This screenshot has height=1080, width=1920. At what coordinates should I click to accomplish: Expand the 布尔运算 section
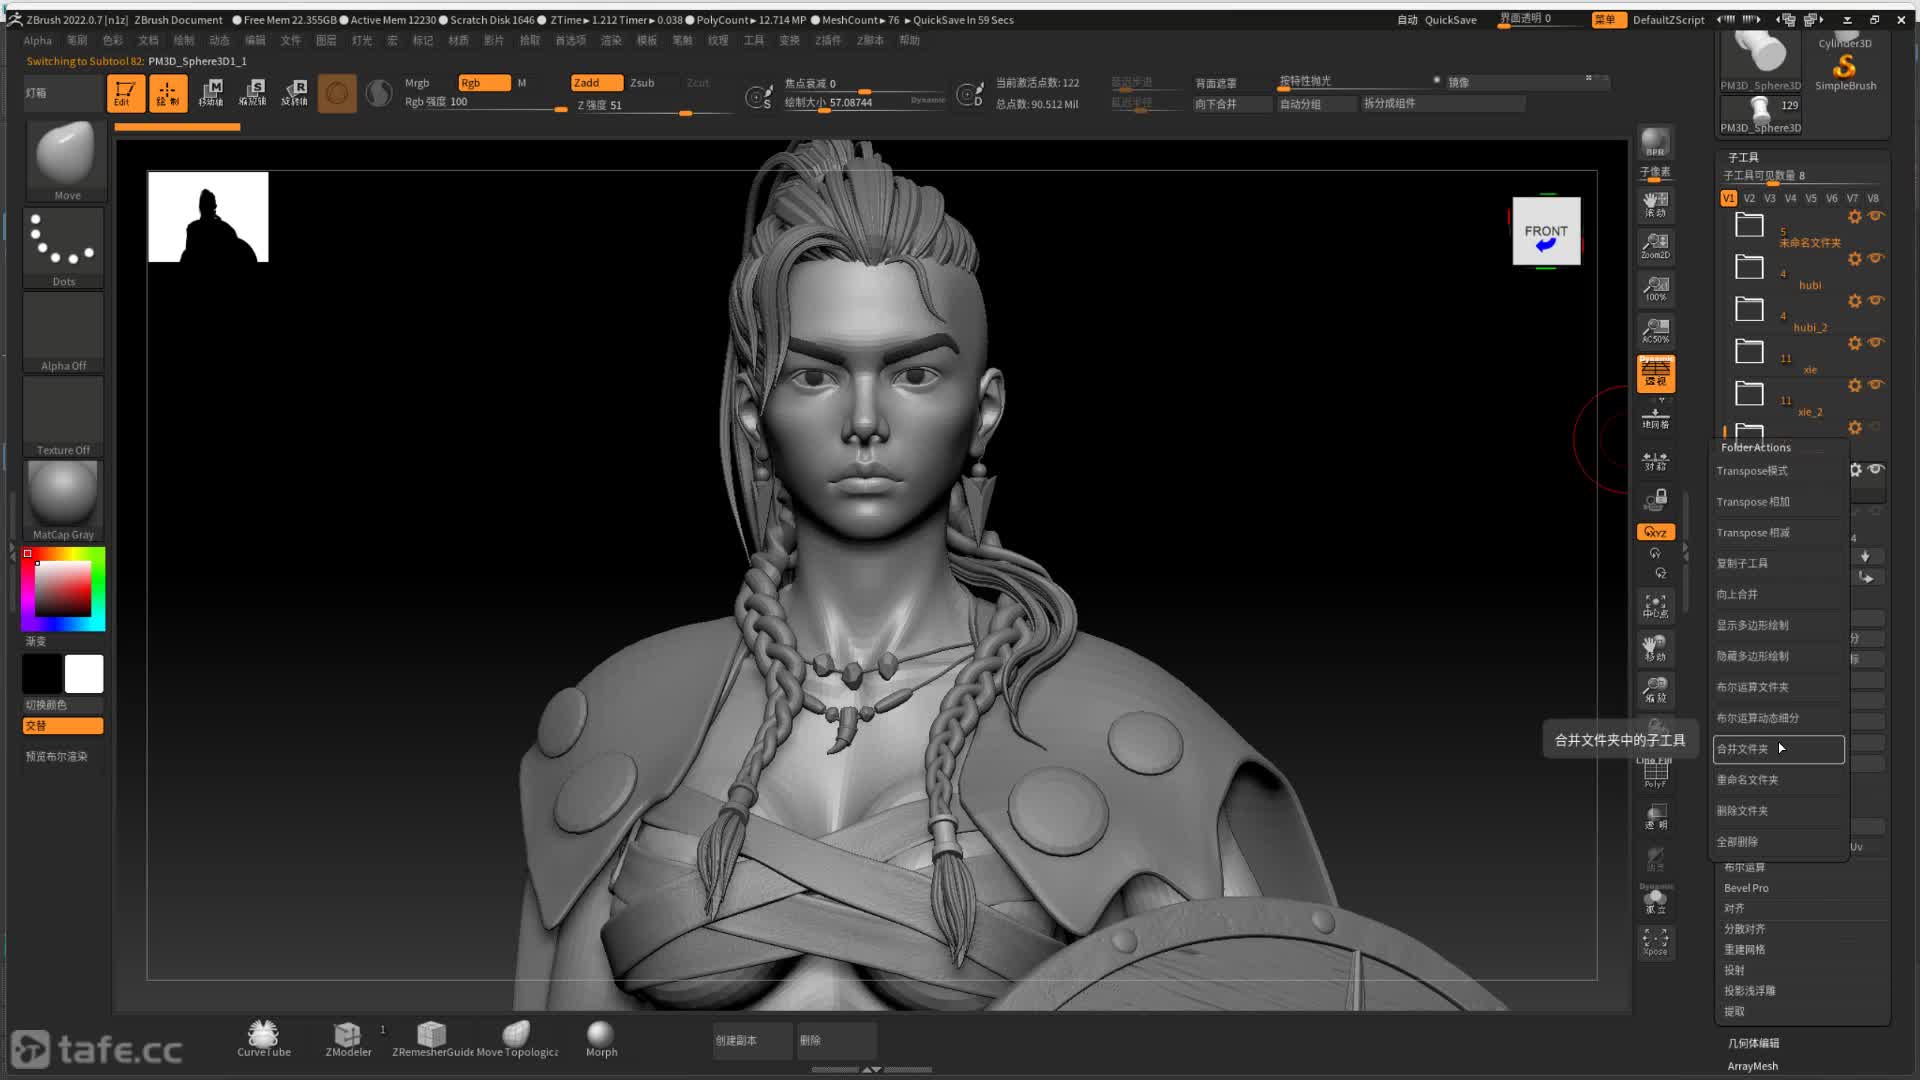(x=1744, y=867)
